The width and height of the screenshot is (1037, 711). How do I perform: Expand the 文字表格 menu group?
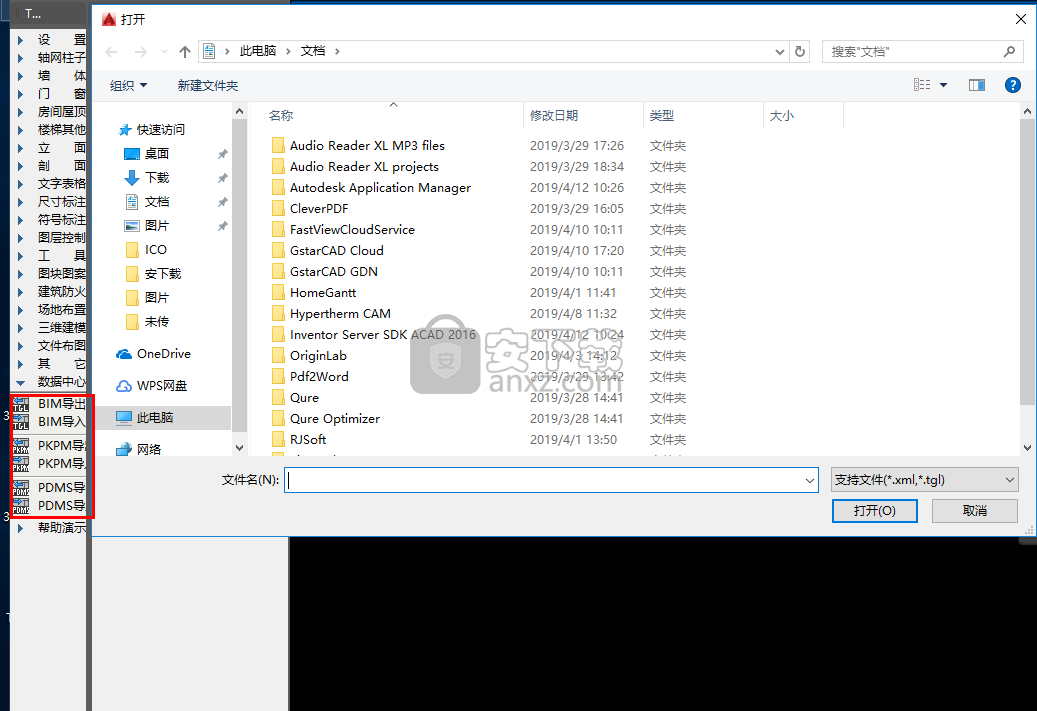(20, 184)
